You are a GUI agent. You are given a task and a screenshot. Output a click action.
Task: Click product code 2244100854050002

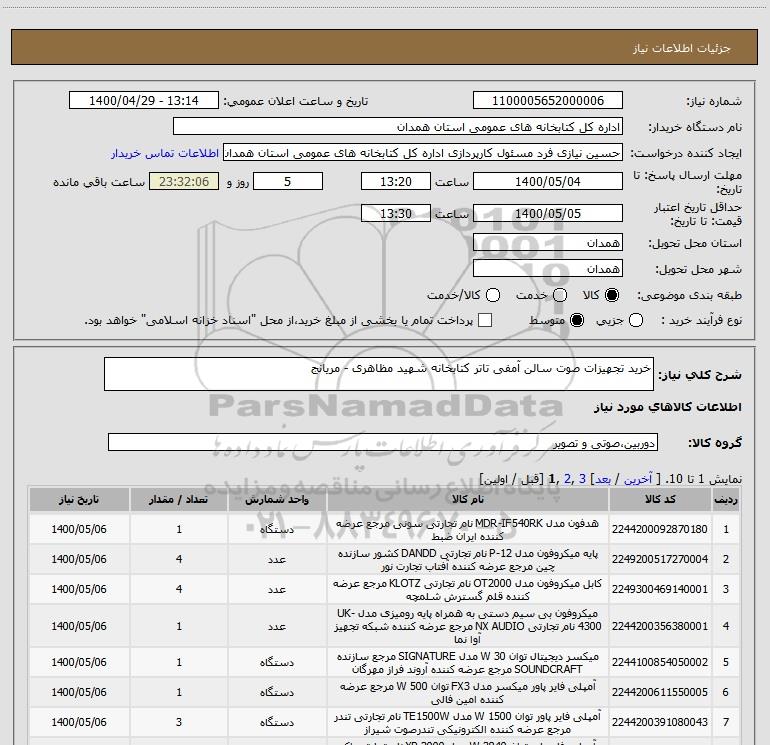pyautogui.click(x=660, y=662)
